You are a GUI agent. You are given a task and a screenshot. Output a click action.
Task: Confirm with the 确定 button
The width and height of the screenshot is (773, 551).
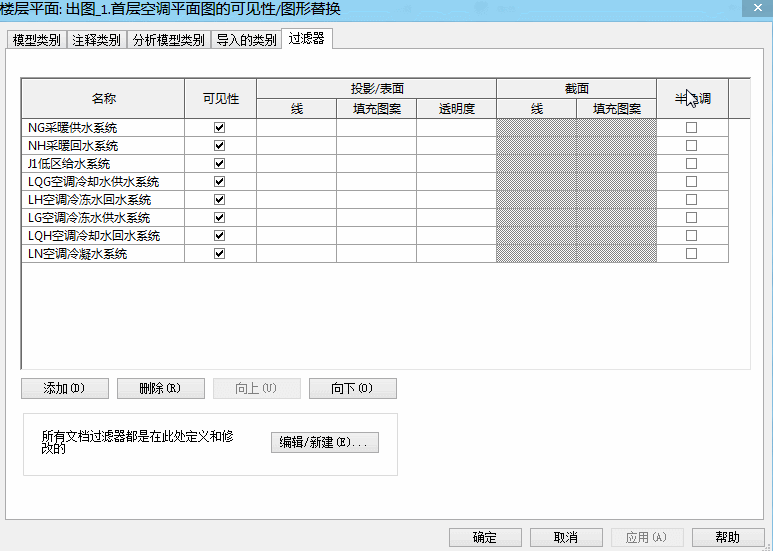[x=485, y=537]
